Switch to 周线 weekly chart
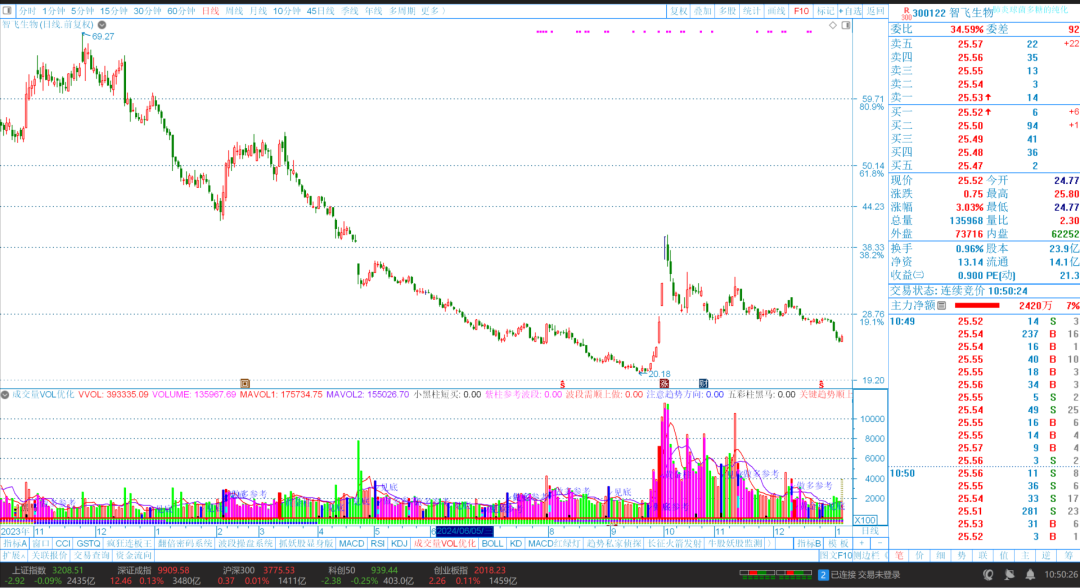Image resolution: width=1080 pixels, height=588 pixels. [x=234, y=11]
